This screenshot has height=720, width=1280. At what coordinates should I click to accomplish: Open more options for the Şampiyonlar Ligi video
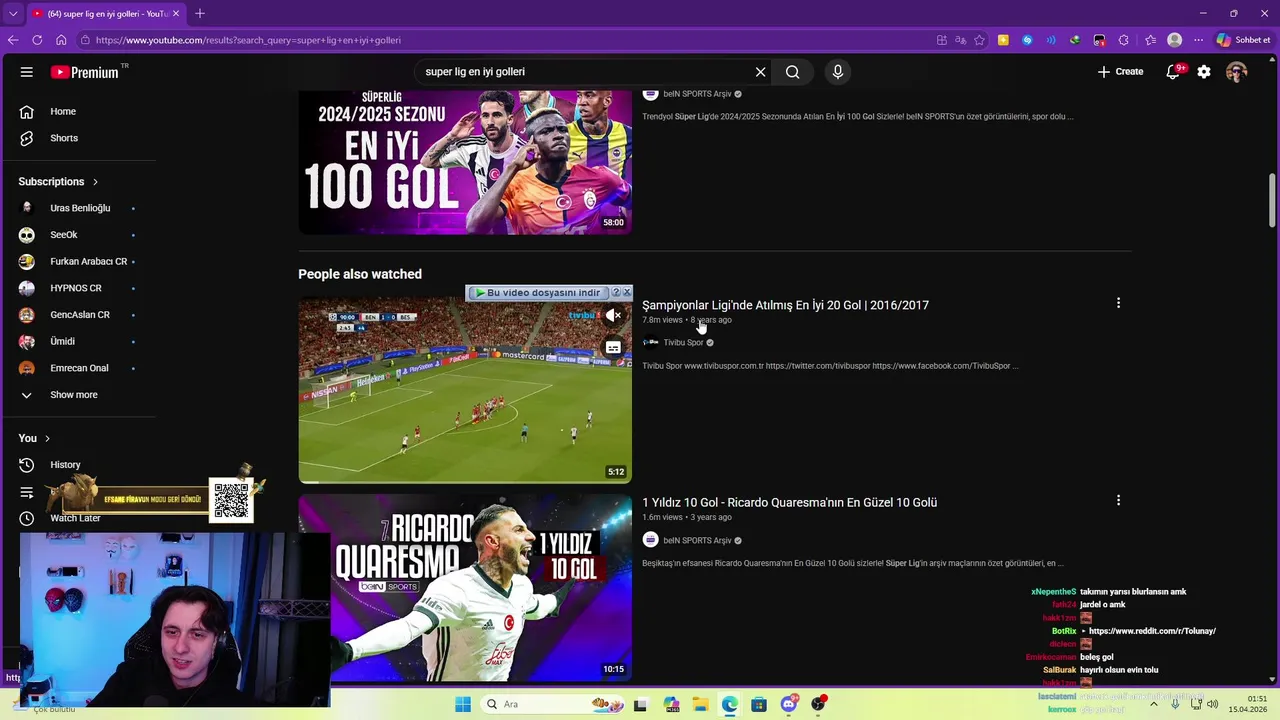[x=1118, y=303]
